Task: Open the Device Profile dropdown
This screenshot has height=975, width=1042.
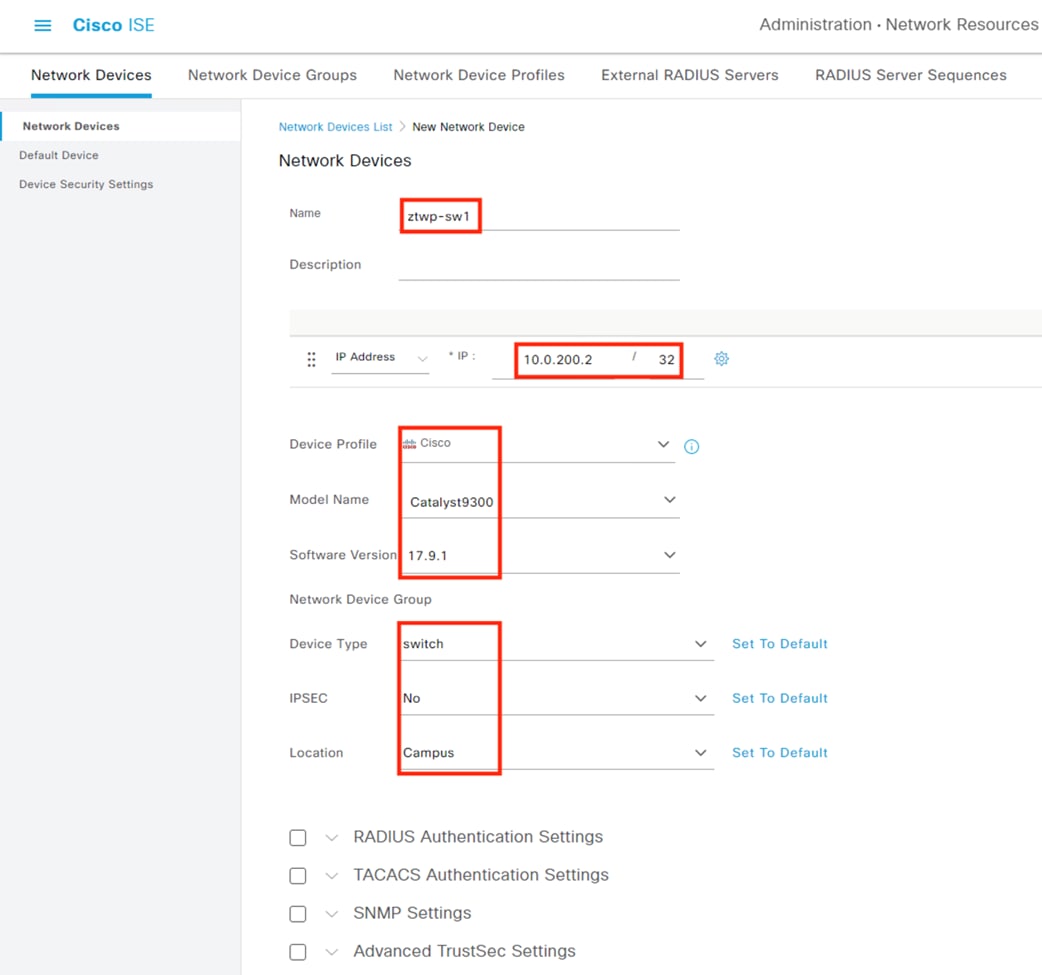Action: click(x=537, y=444)
